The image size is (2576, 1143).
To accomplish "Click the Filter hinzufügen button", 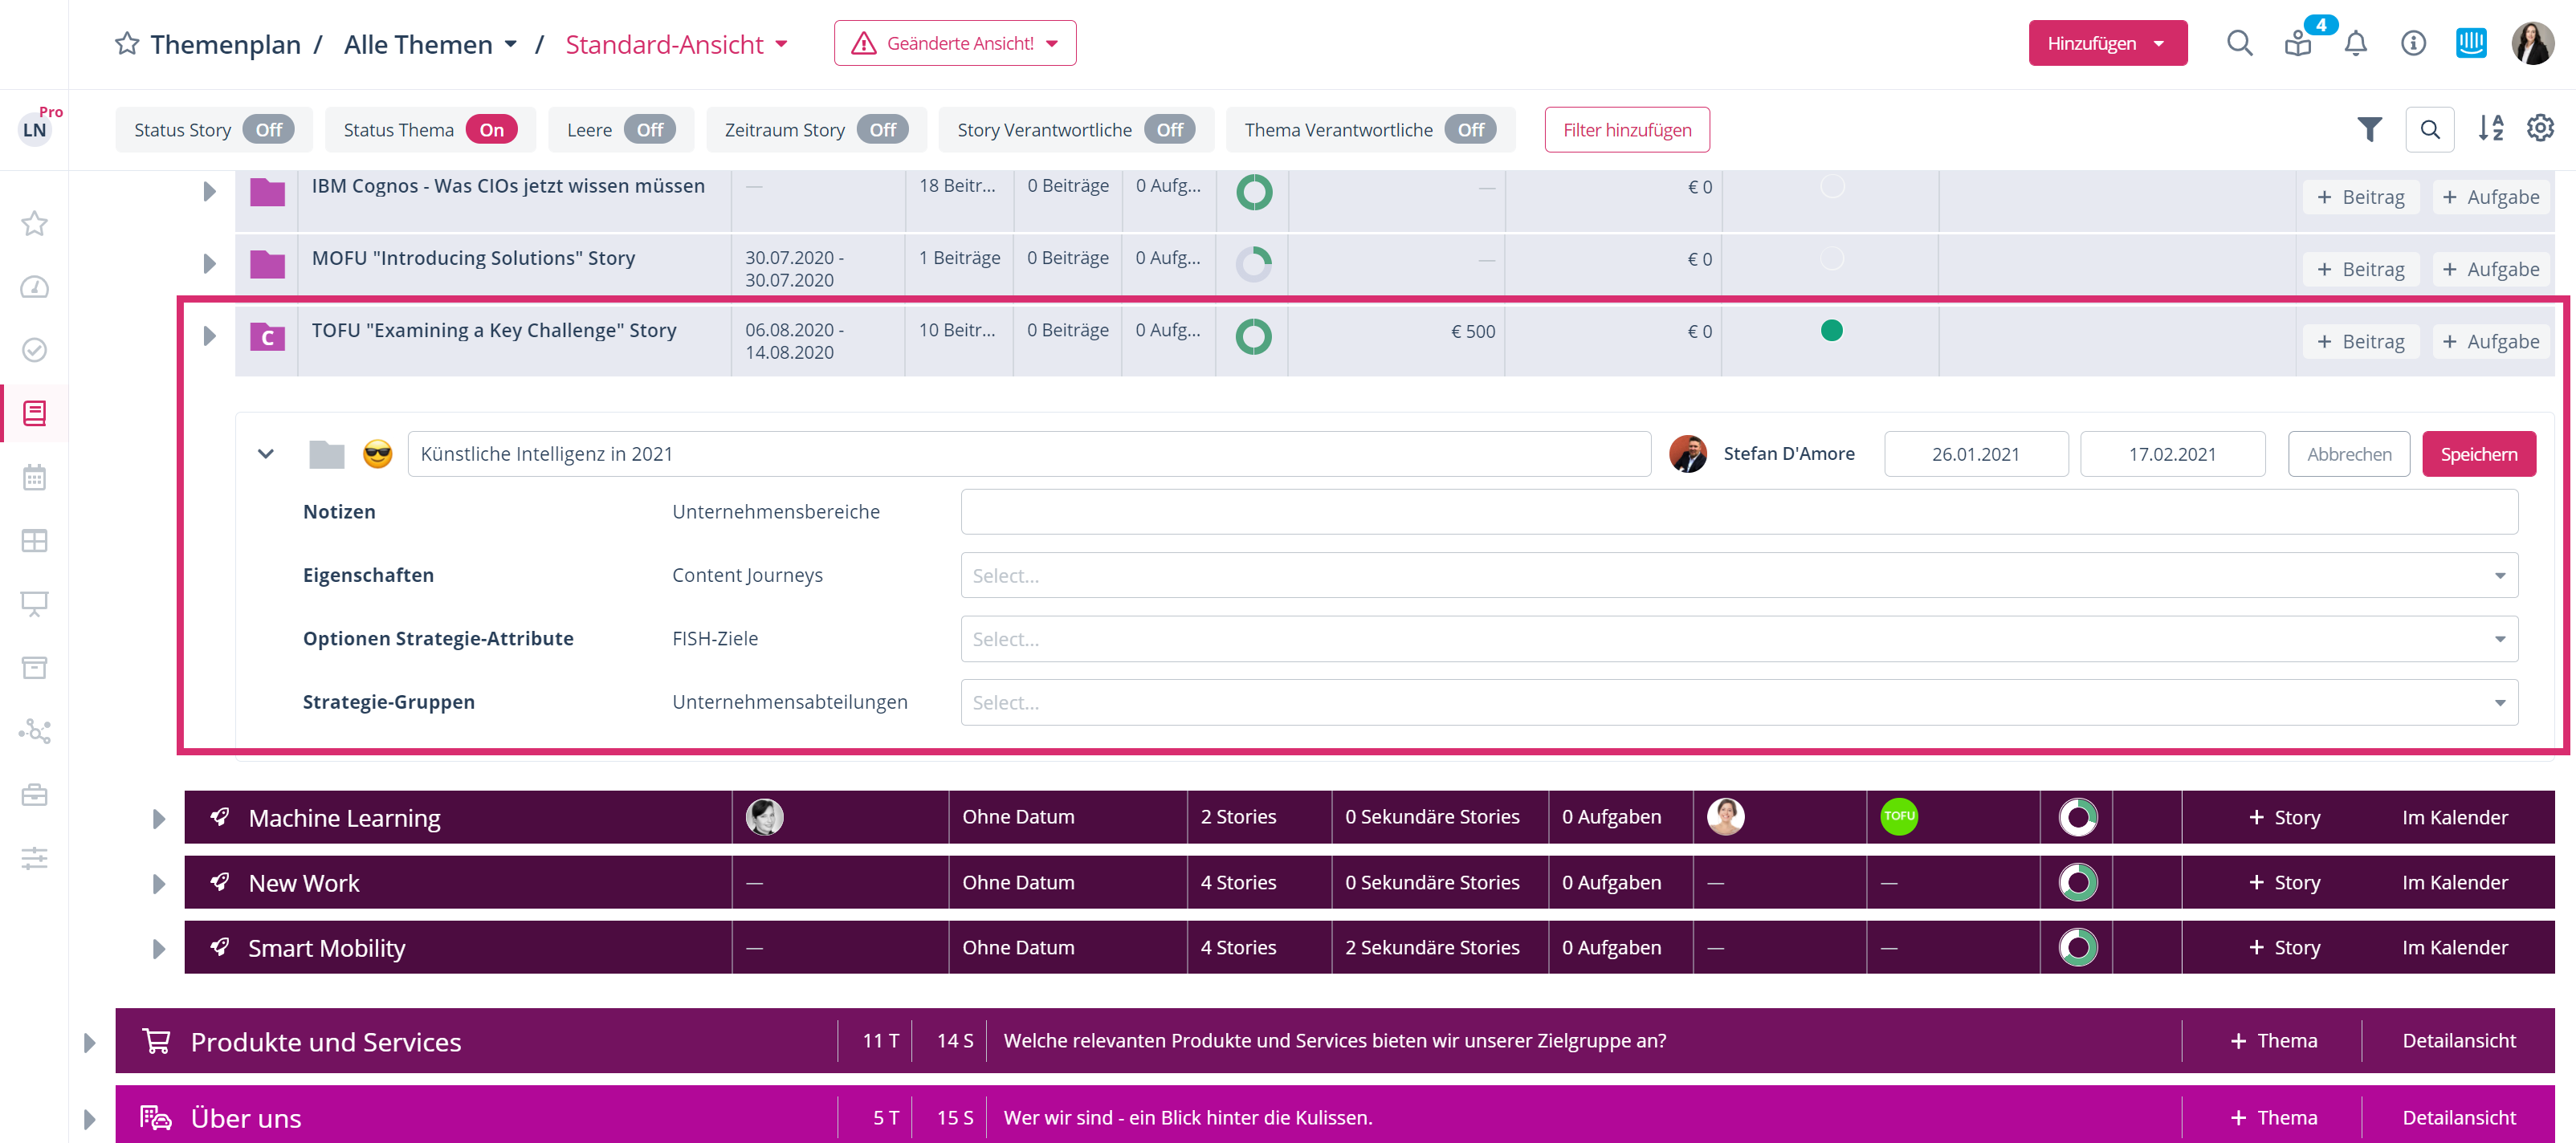I will (1626, 130).
